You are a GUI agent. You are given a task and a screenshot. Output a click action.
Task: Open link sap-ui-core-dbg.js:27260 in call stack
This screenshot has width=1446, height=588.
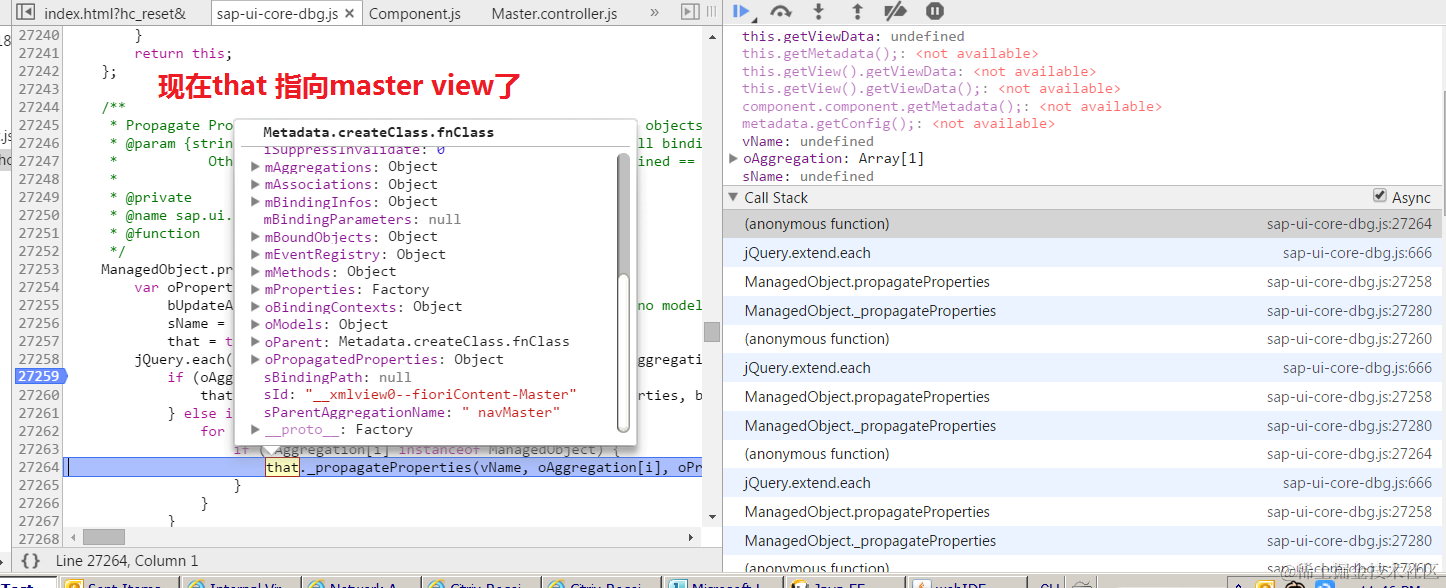pyautogui.click(x=1349, y=339)
